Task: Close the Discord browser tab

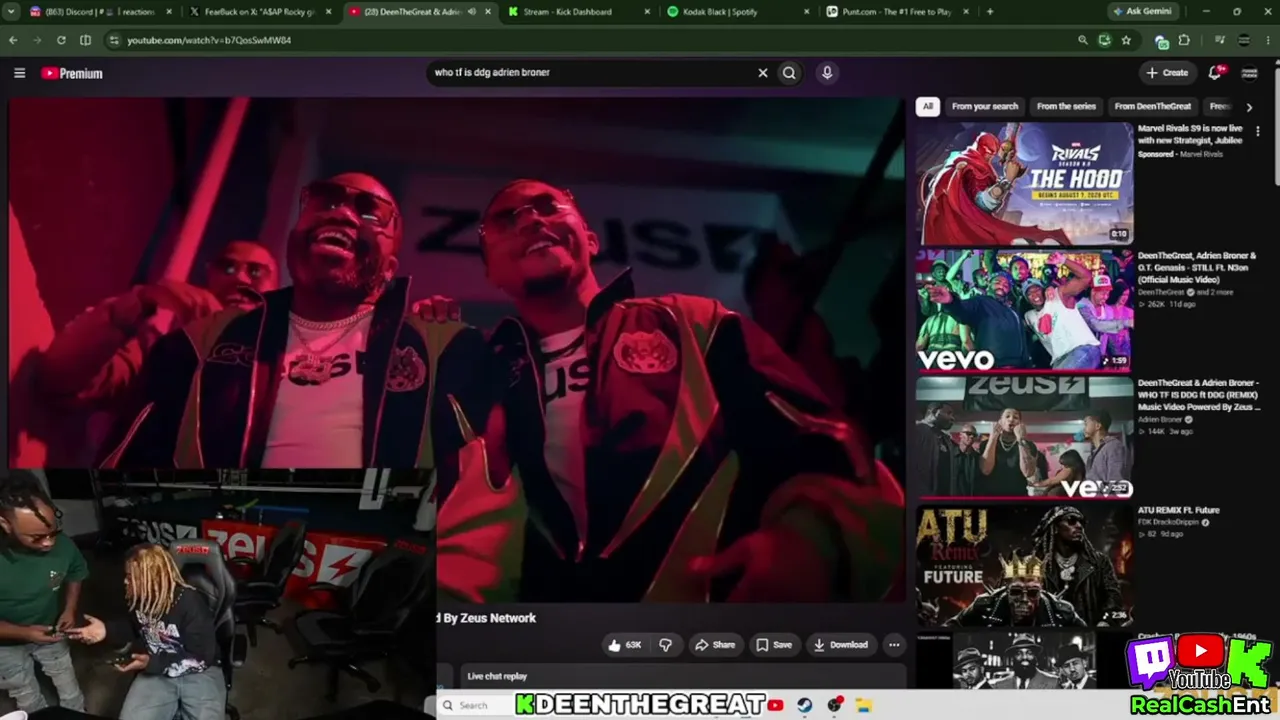Action: click(x=168, y=12)
